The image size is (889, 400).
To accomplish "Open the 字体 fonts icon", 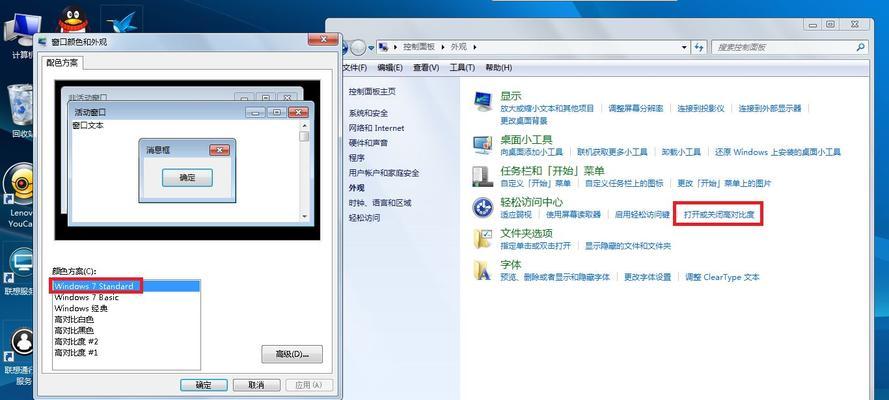I will [483, 270].
